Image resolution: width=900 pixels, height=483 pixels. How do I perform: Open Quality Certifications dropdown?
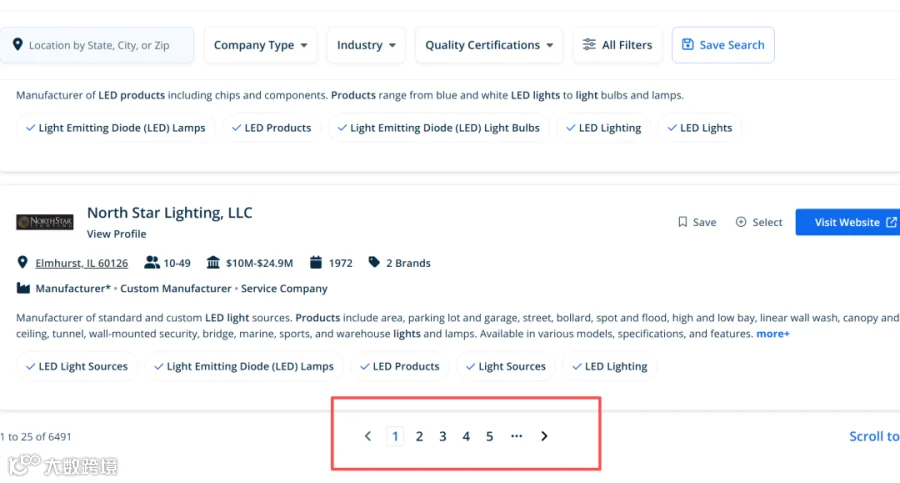point(489,45)
